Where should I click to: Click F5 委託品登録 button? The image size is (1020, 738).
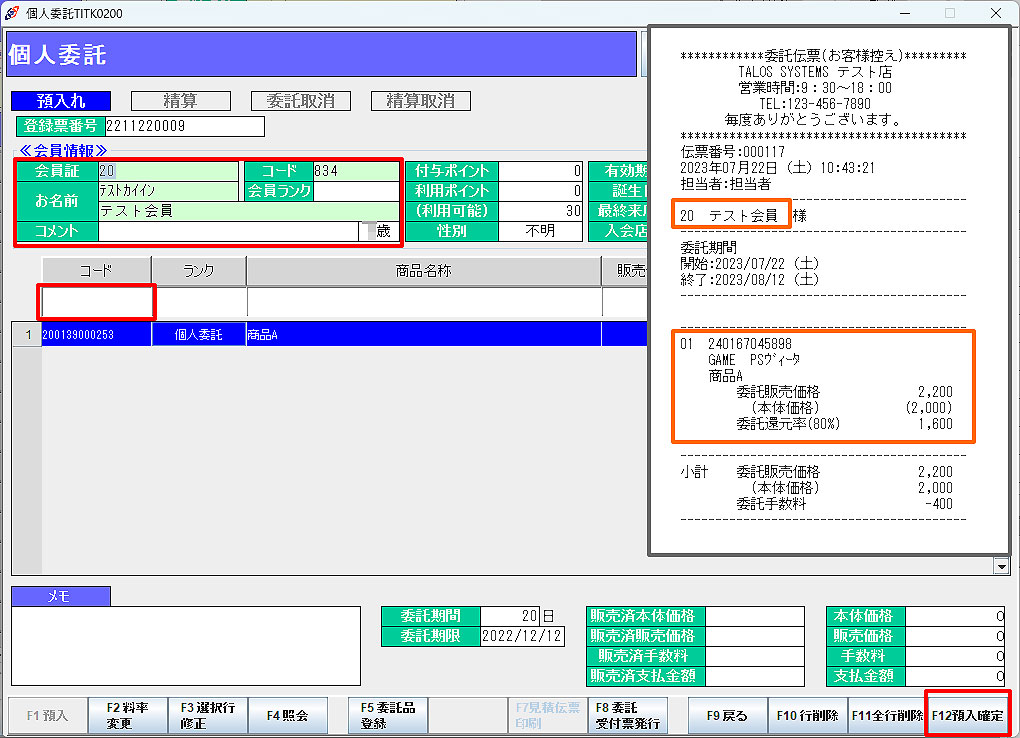pyautogui.click(x=387, y=716)
